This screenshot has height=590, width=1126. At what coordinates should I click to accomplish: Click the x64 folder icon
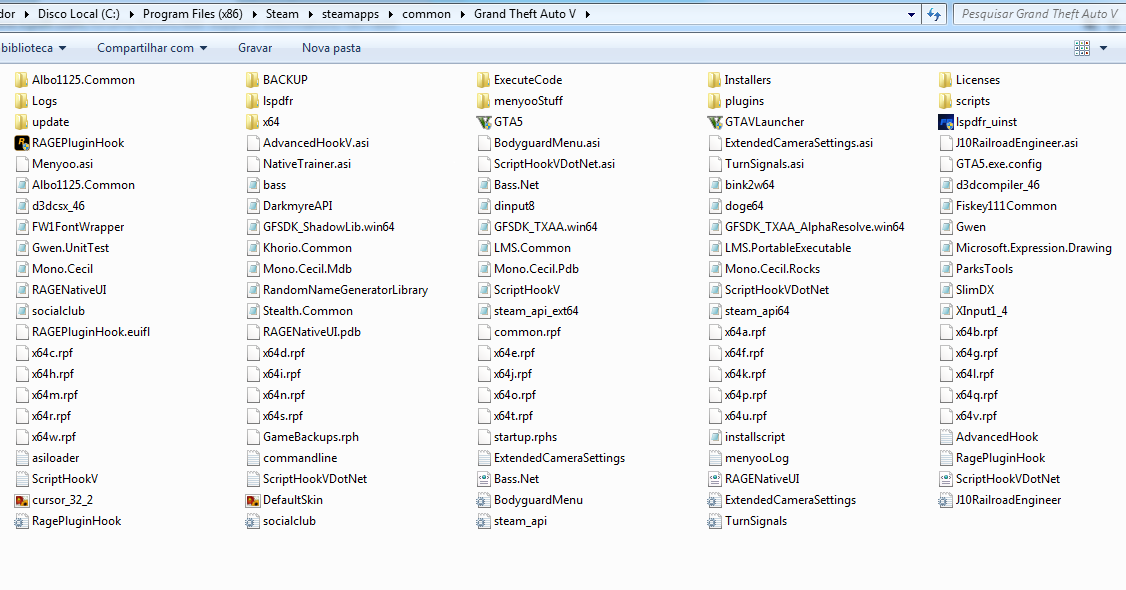253,122
